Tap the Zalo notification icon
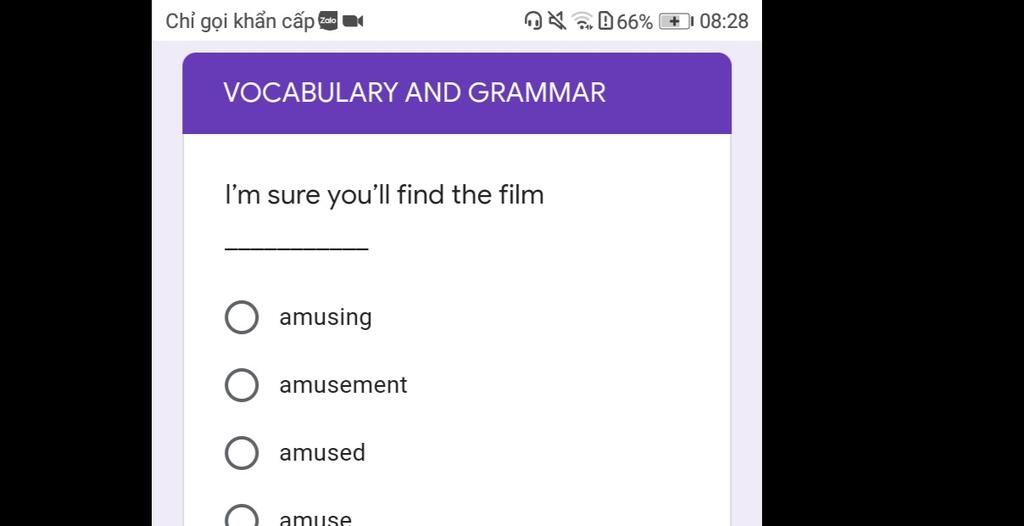Image resolution: width=1024 pixels, height=526 pixels. (328, 21)
